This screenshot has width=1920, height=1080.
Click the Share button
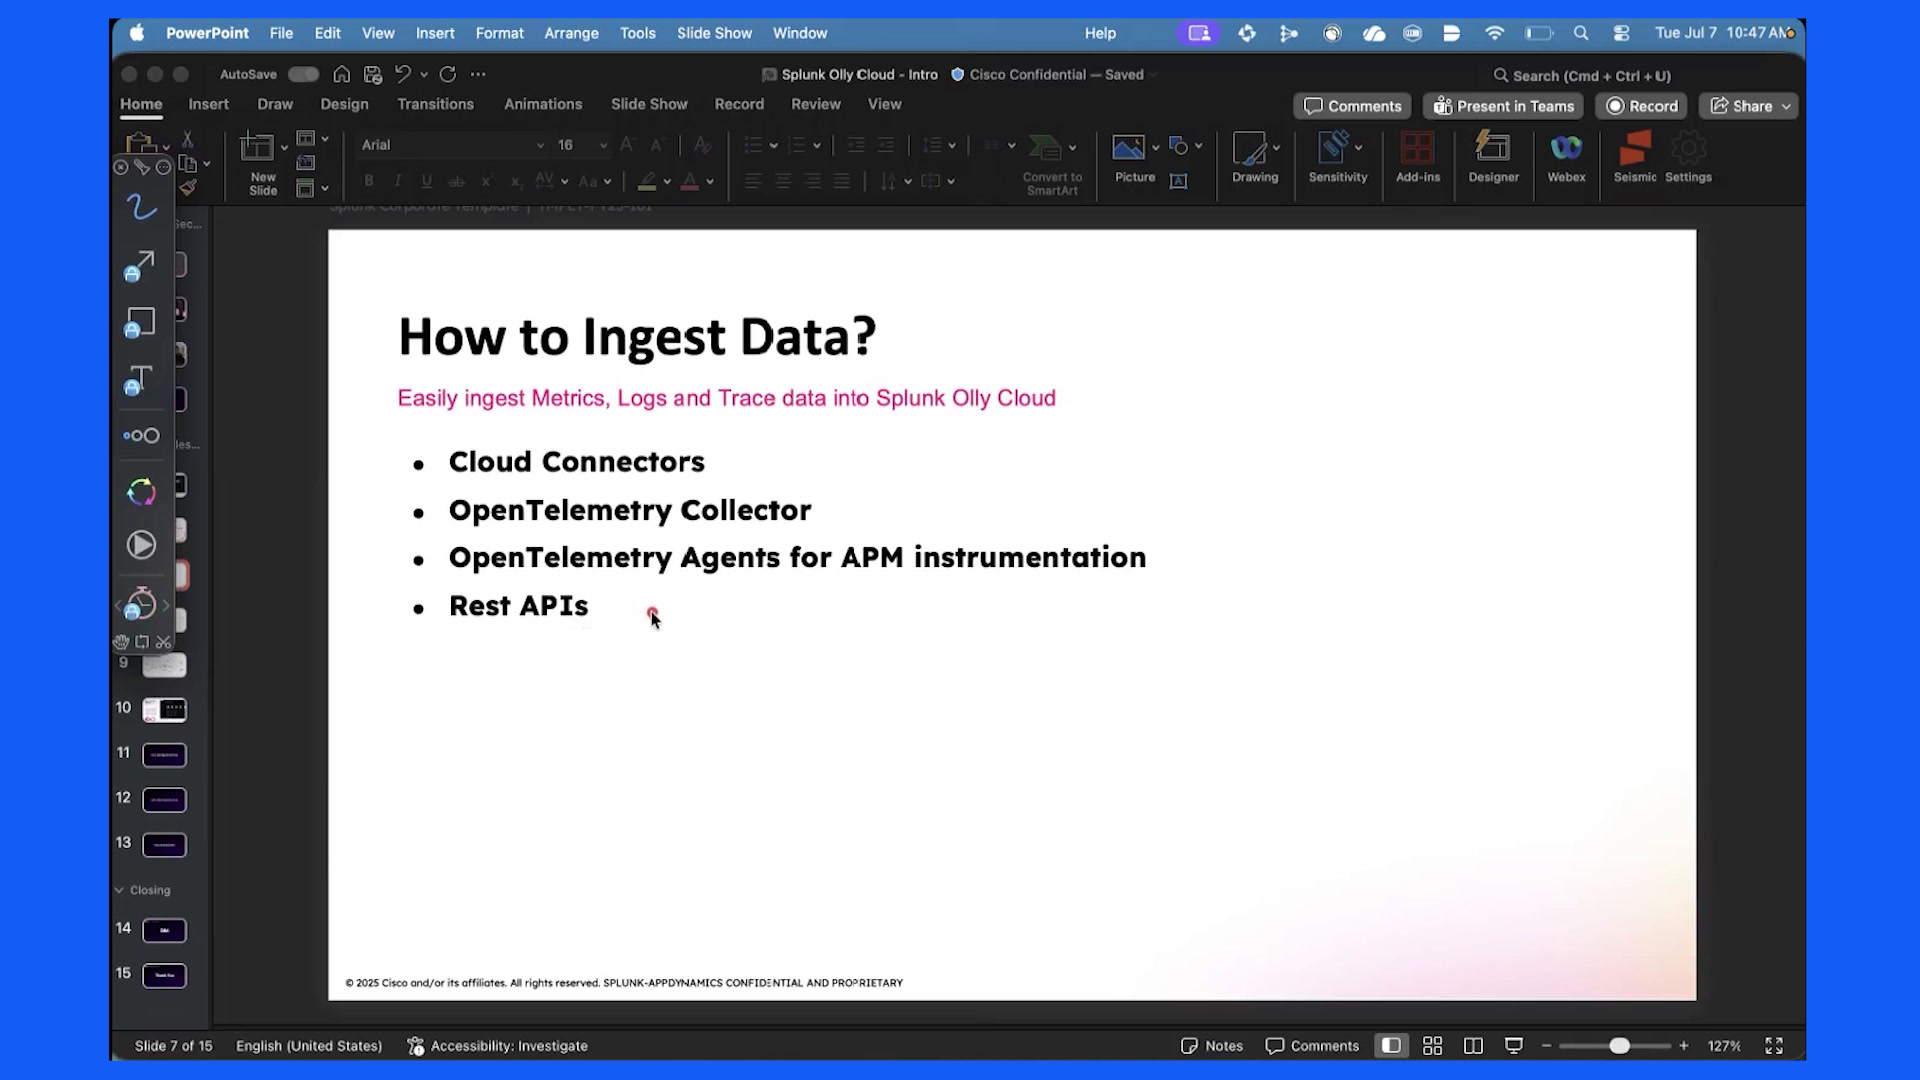[x=1751, y=106]
